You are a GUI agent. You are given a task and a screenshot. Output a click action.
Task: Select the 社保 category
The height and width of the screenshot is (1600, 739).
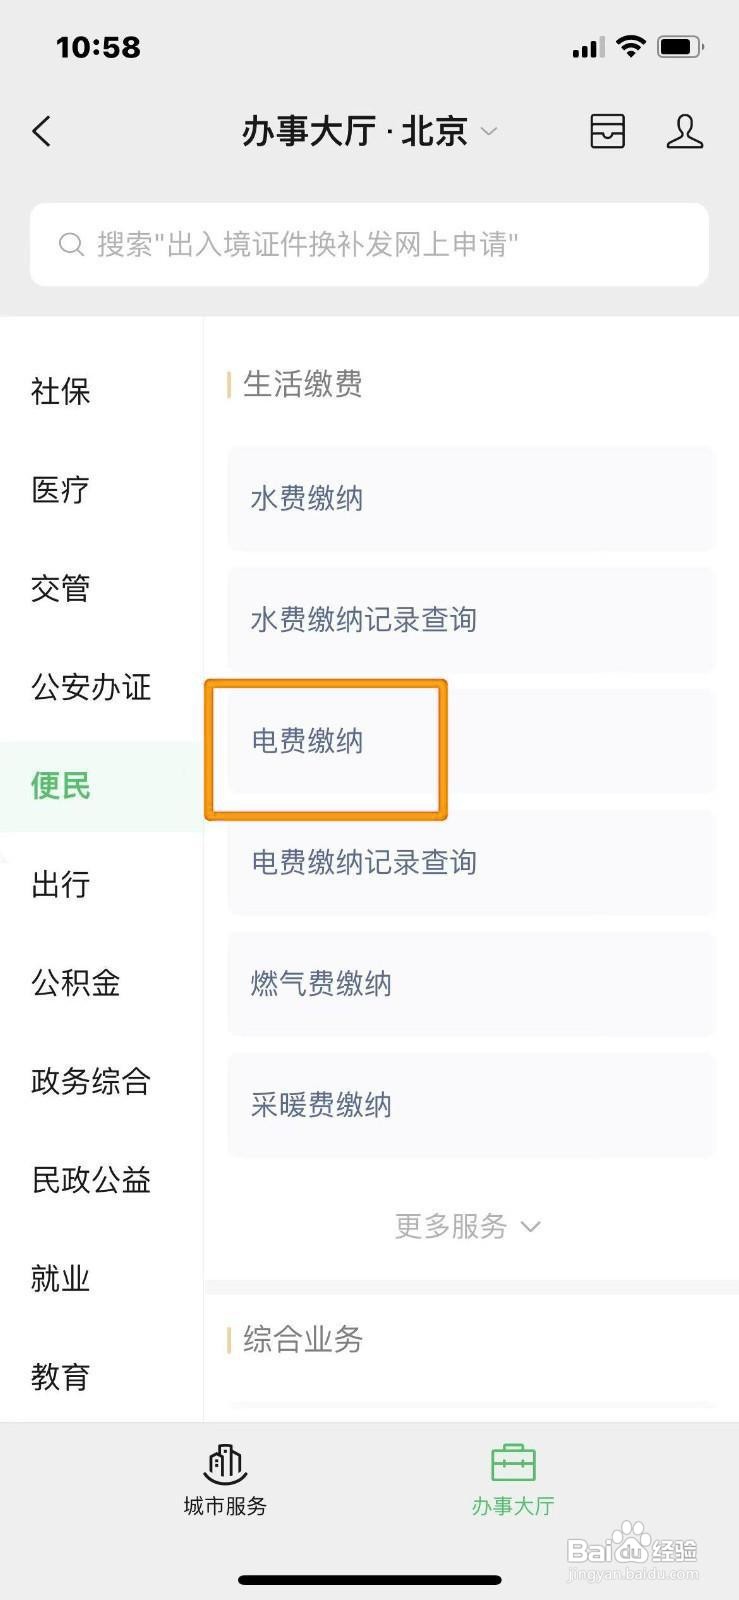[61, 391]
